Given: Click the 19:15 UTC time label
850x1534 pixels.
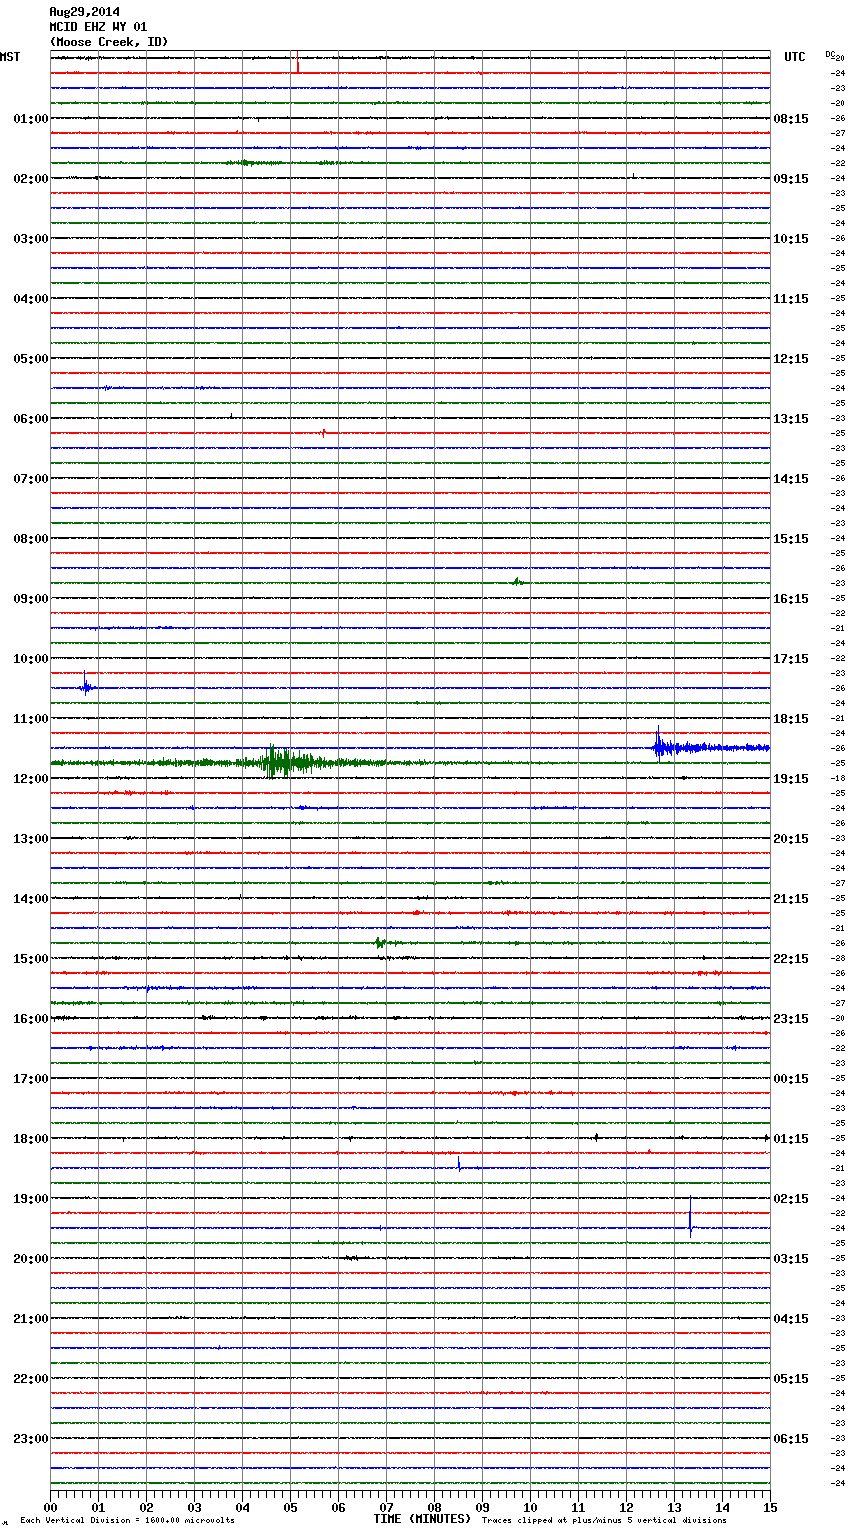Looking at the screenshot, I should 791,779.
